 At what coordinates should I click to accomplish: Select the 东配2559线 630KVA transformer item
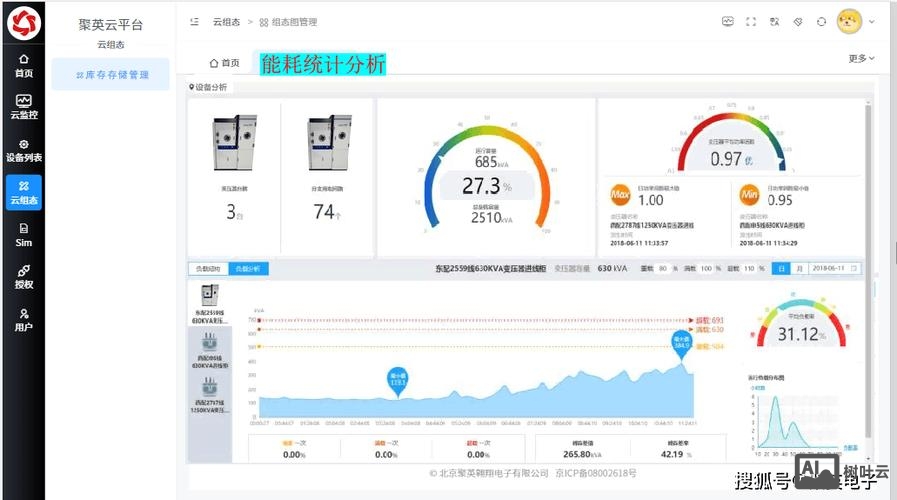click(x=210, y=303)
